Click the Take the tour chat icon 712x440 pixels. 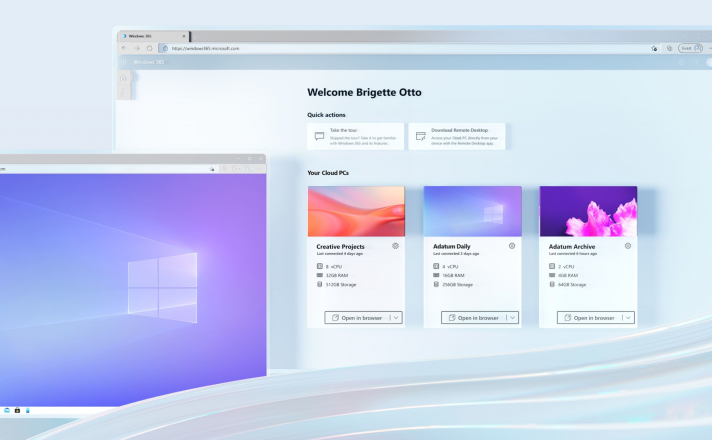pos(319,136)
